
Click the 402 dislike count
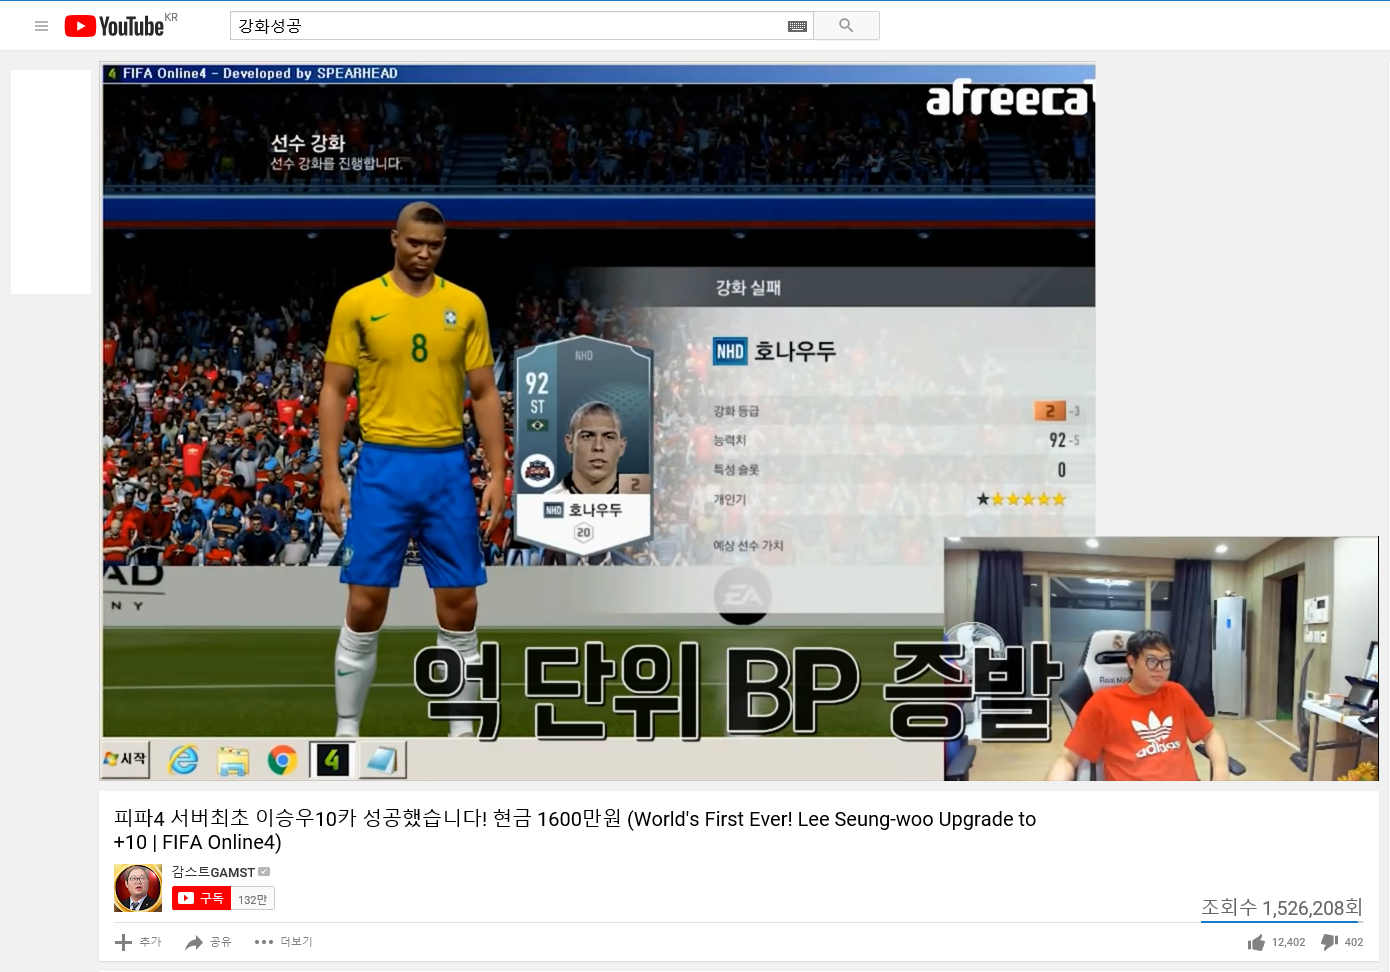click(1354, 942)
